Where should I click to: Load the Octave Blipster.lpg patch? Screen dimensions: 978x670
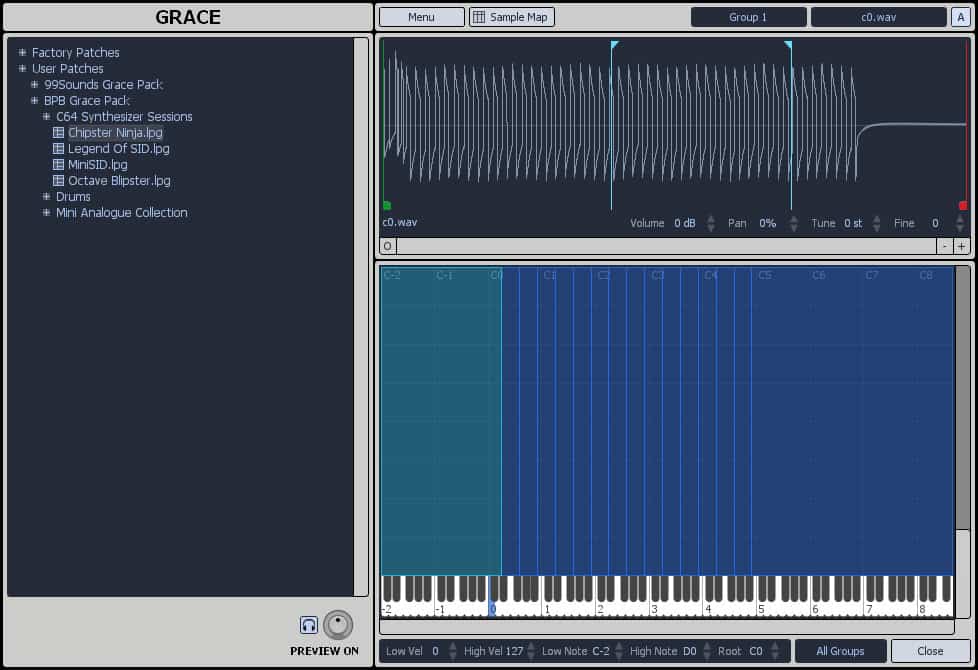coord(119,181)
